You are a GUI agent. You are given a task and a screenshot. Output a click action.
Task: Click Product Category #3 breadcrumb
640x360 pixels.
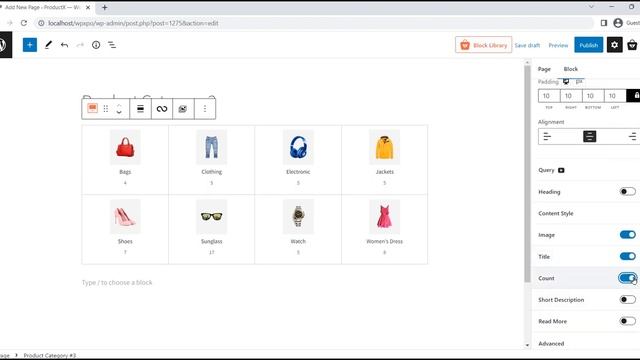click(50, 356)
